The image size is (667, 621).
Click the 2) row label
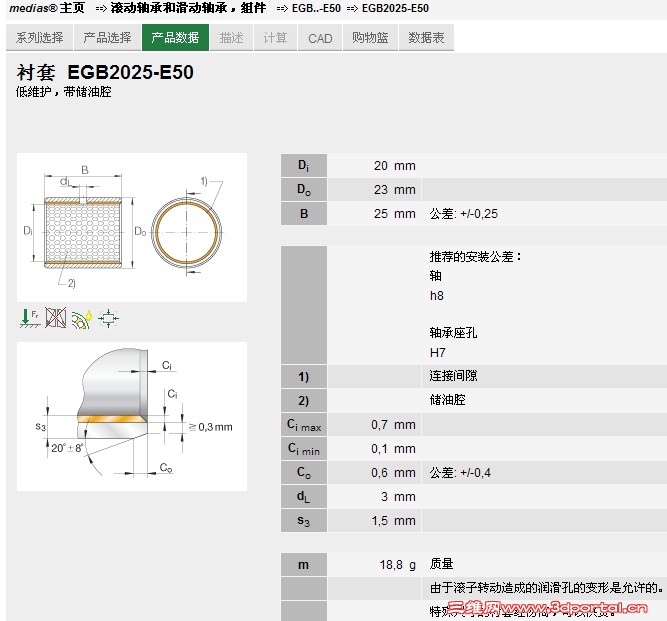click(x=304, y=401)
